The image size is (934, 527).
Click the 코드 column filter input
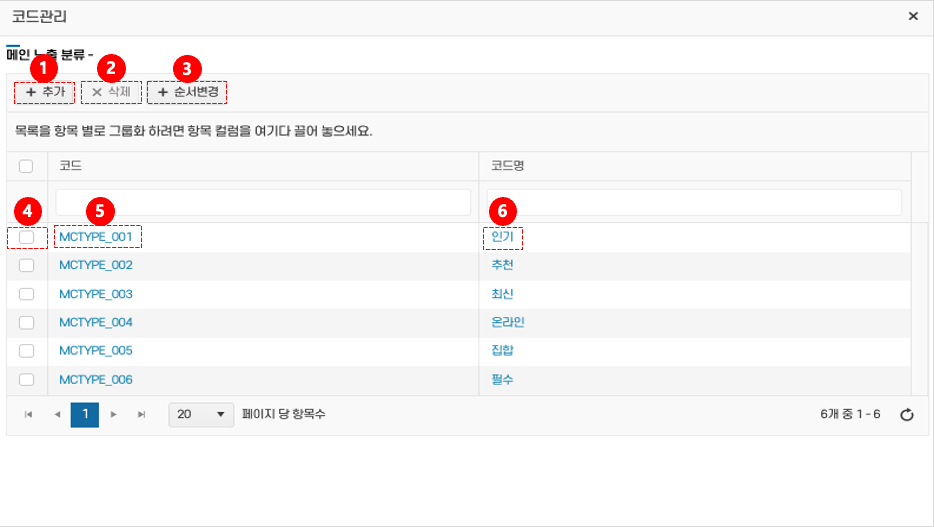(x=263, y=202)
